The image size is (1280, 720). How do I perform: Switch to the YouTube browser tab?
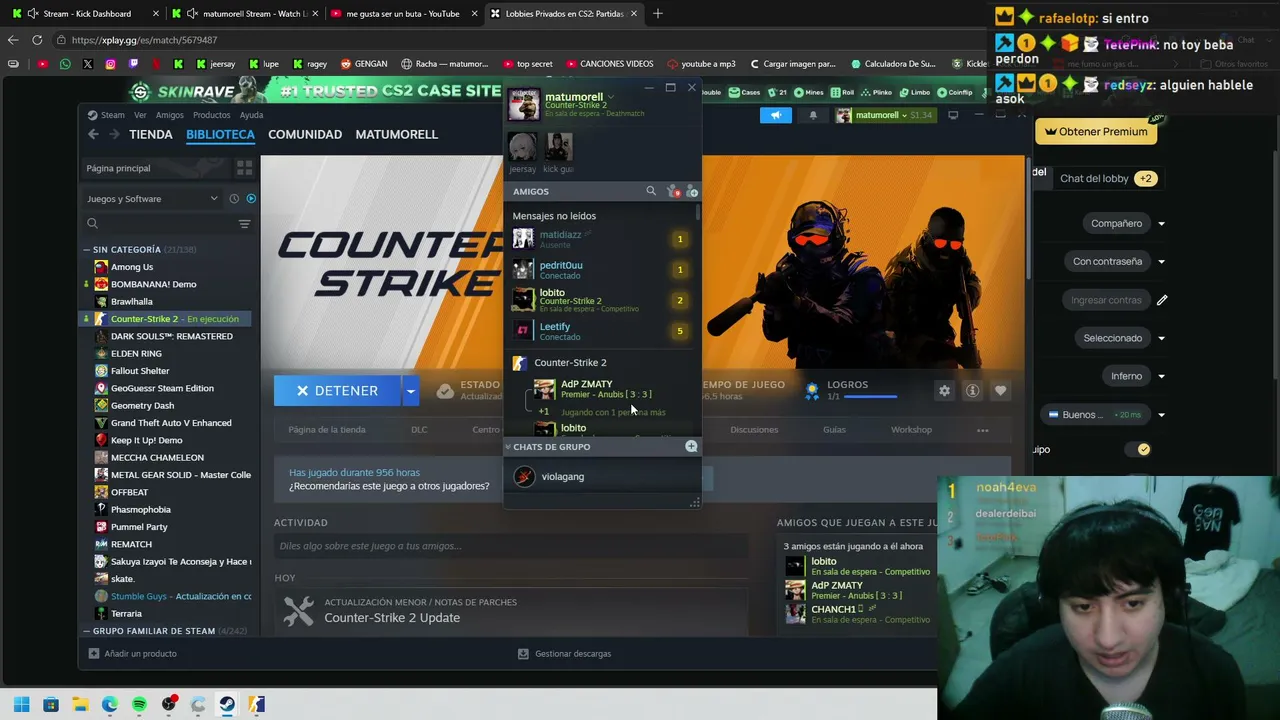403,14
